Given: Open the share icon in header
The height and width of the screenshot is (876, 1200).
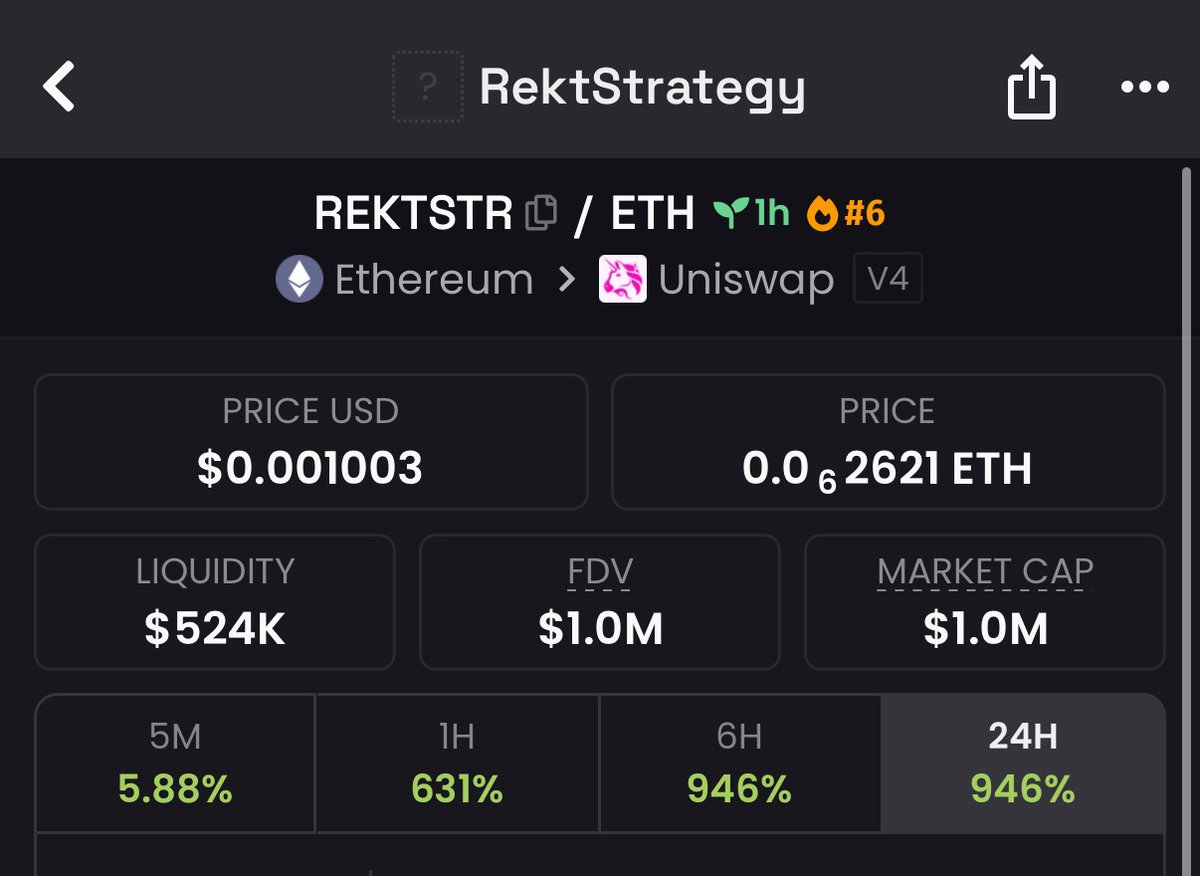Looking at the screenshot, I should 1030,87.
